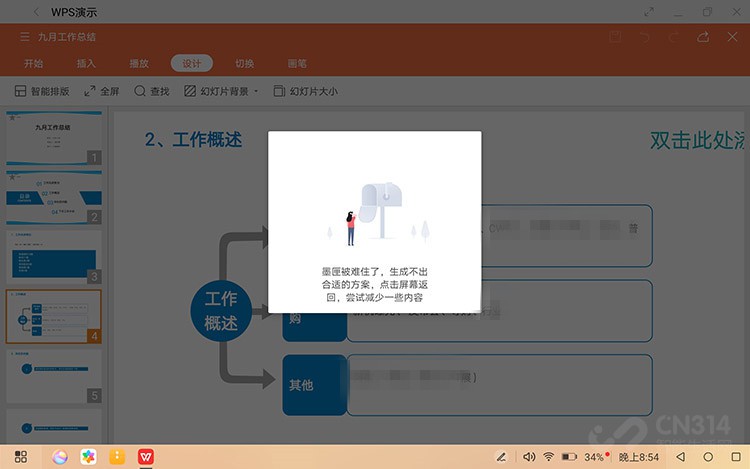Enter full-screen window mode from the title bar

tap(649, 12)
